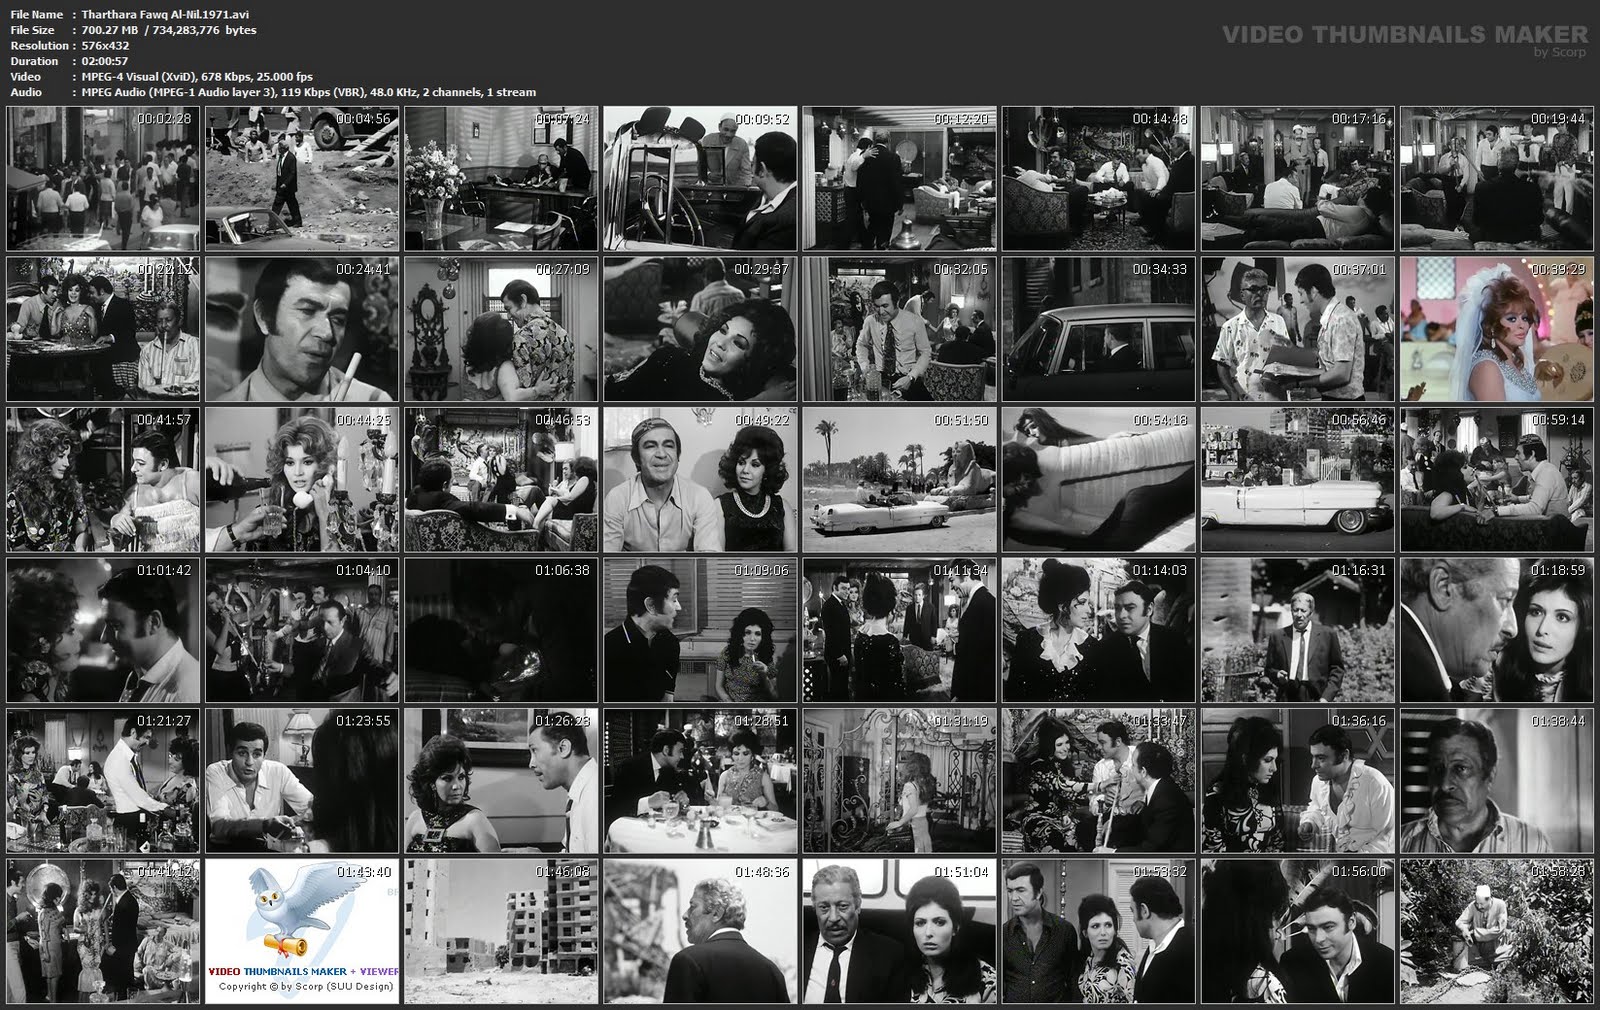The image size is (1600, 1010).
Task: Open the garden thumbnail at 01:58:28
Action: tap(1497, 931)
